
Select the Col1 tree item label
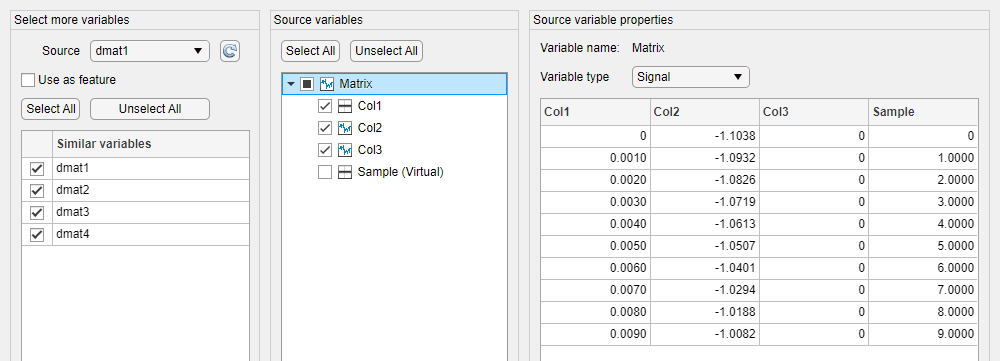pos(370,106)
